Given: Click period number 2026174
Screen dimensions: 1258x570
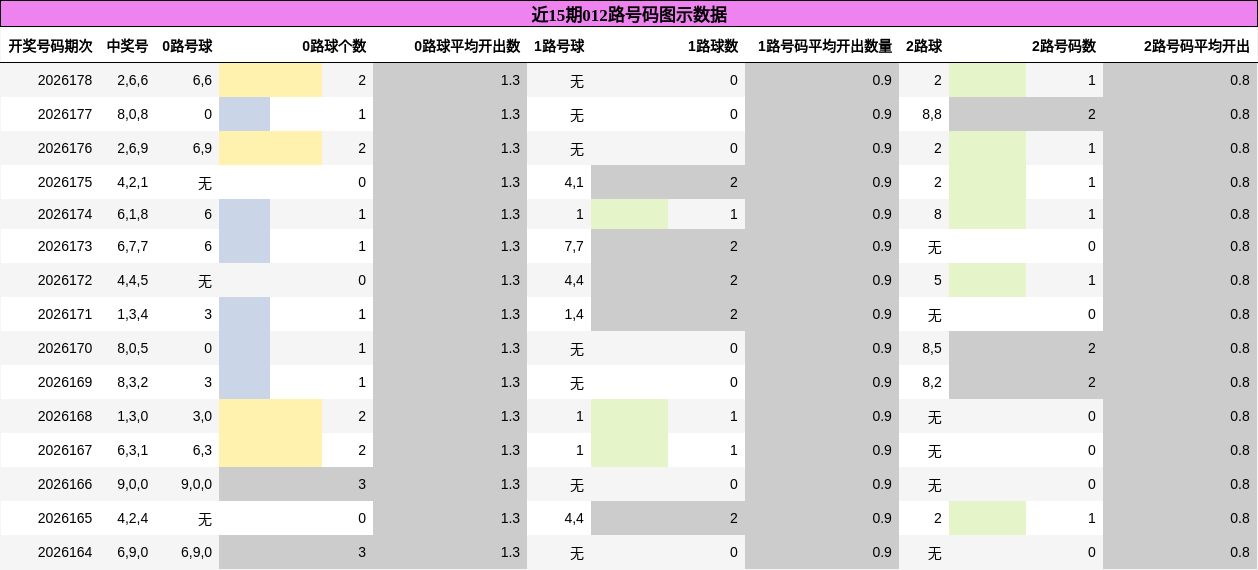Looking at the screenshot, I should 65,214.
